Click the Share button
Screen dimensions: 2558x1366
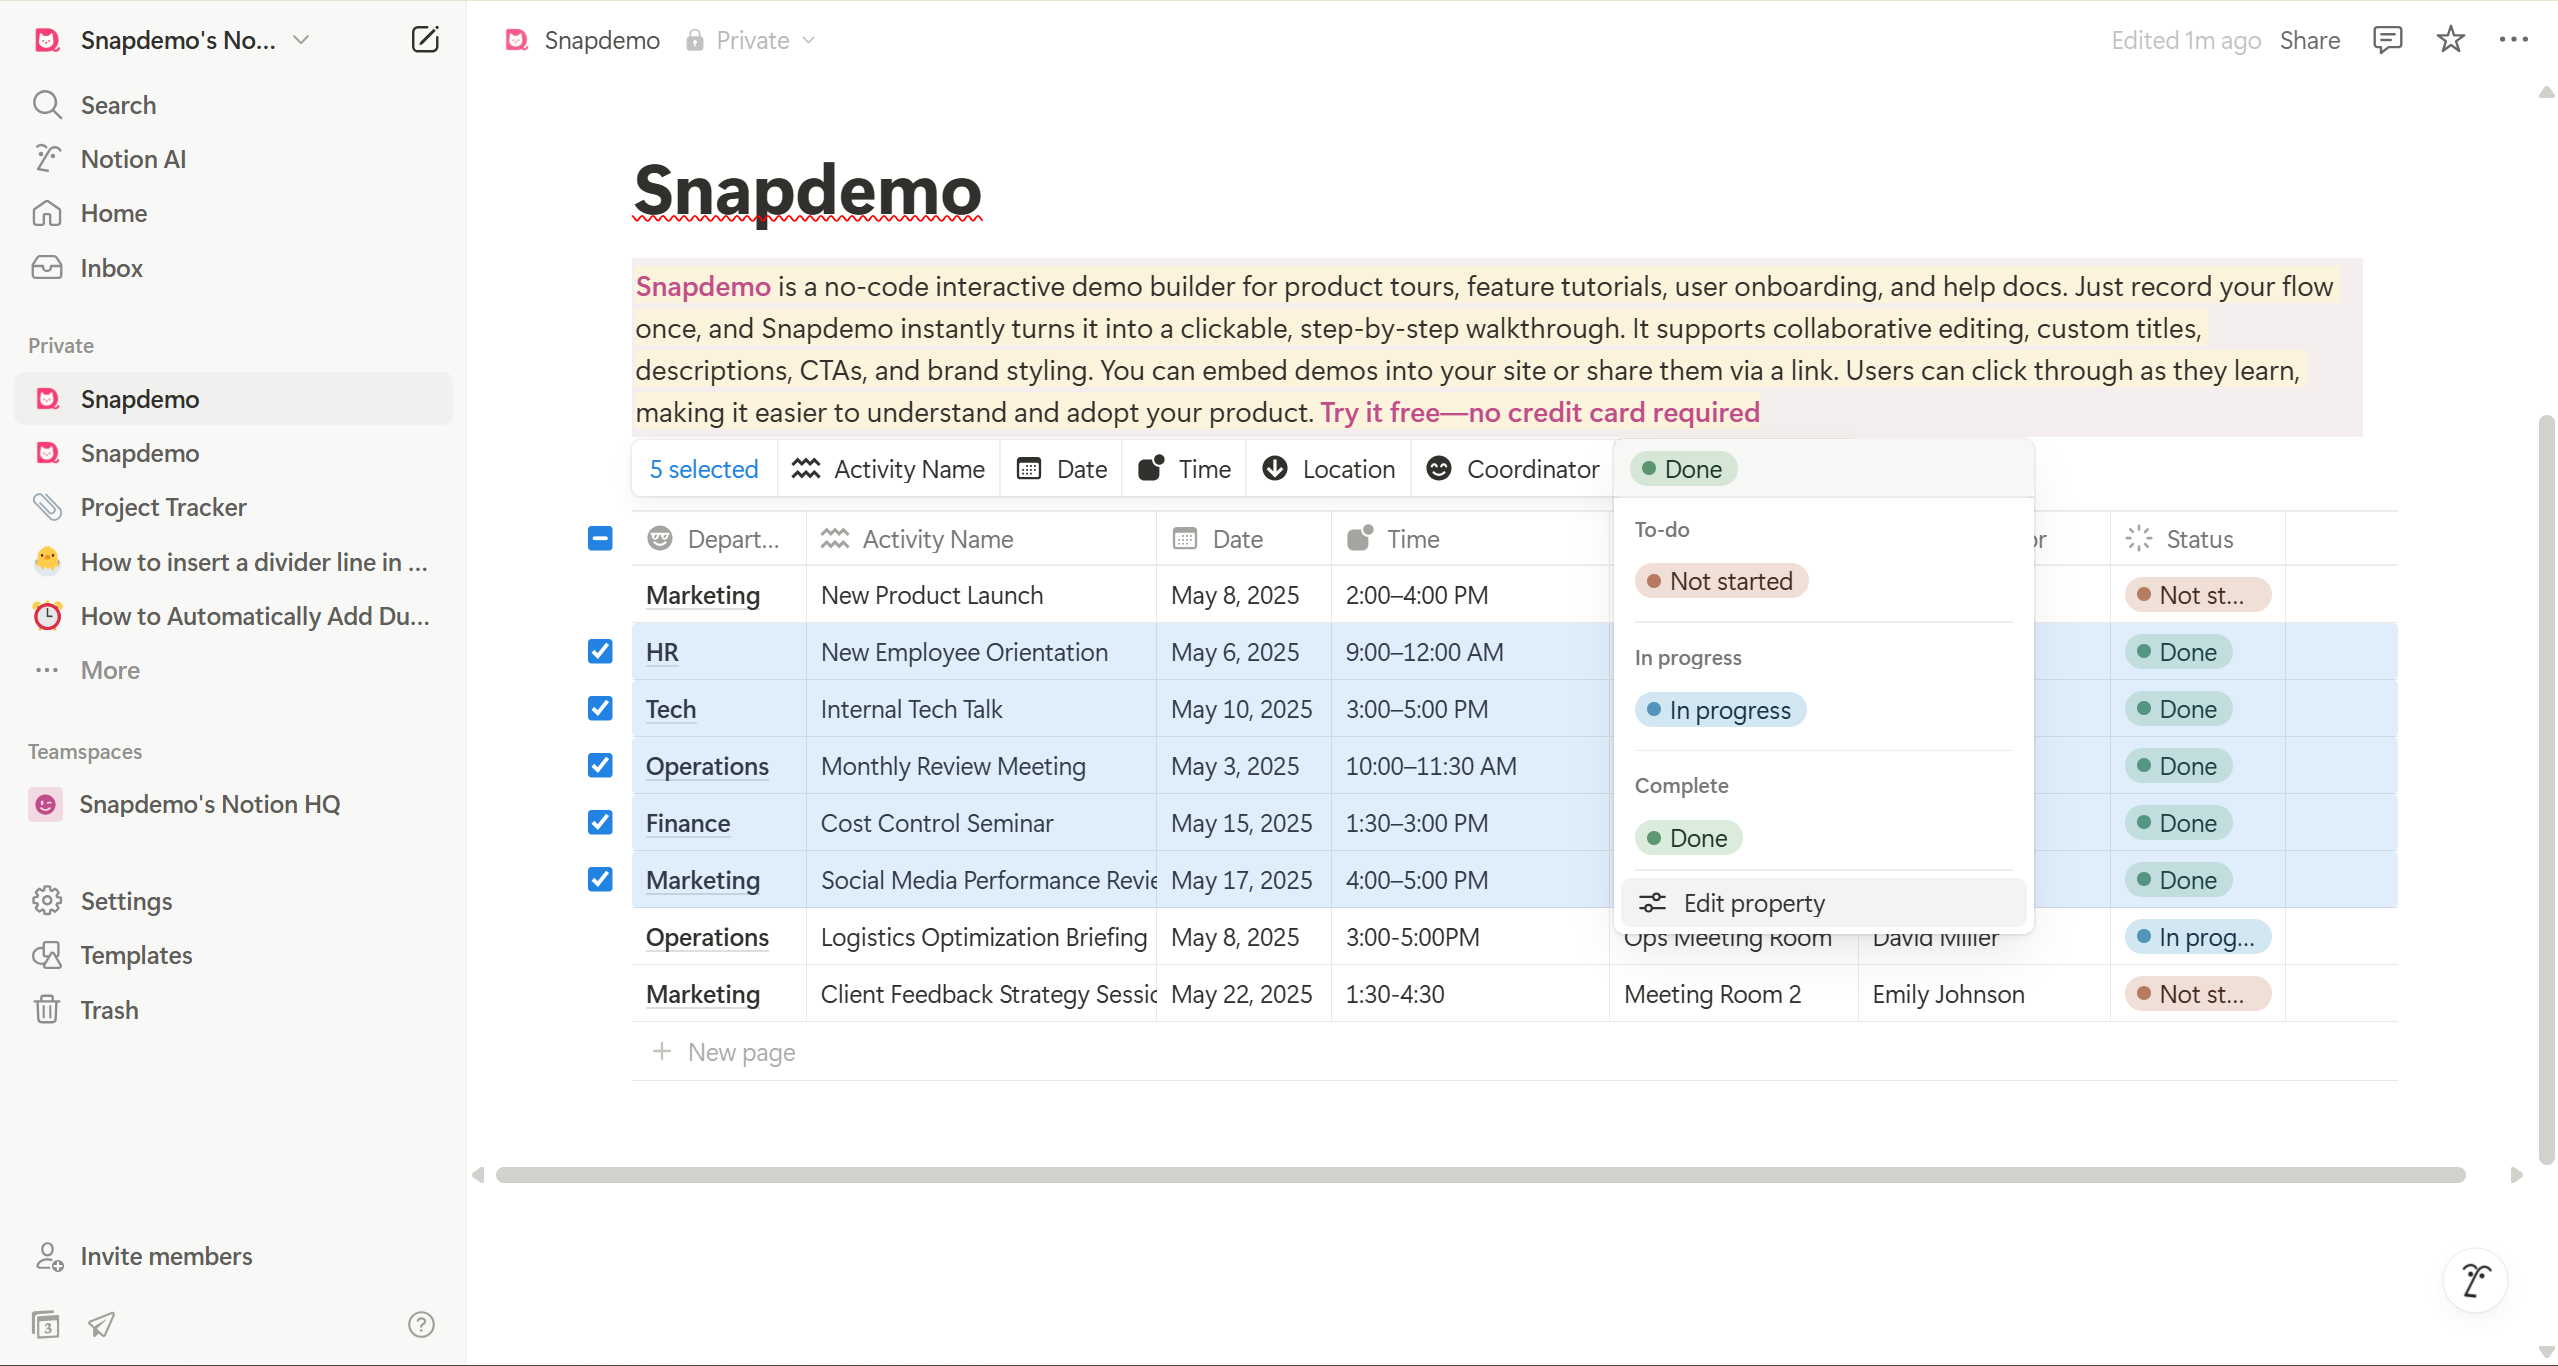(2309, 40)
